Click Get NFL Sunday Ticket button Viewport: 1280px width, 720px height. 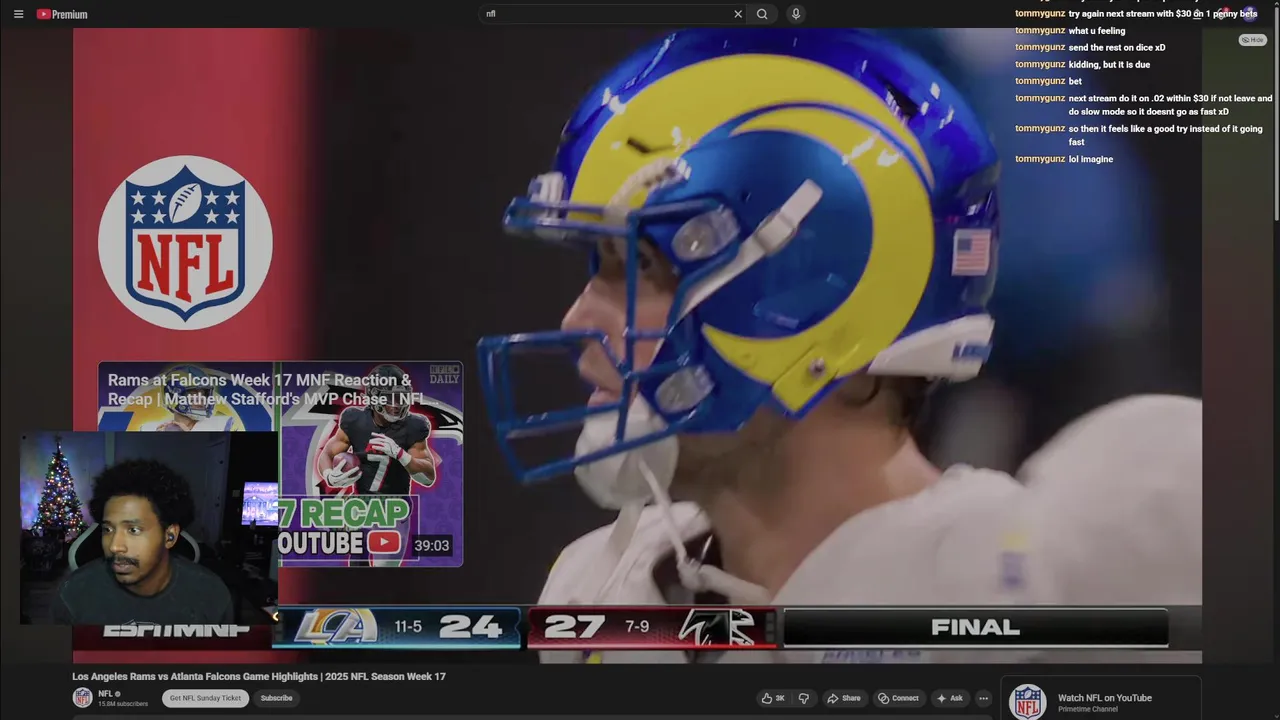point(205,698)
